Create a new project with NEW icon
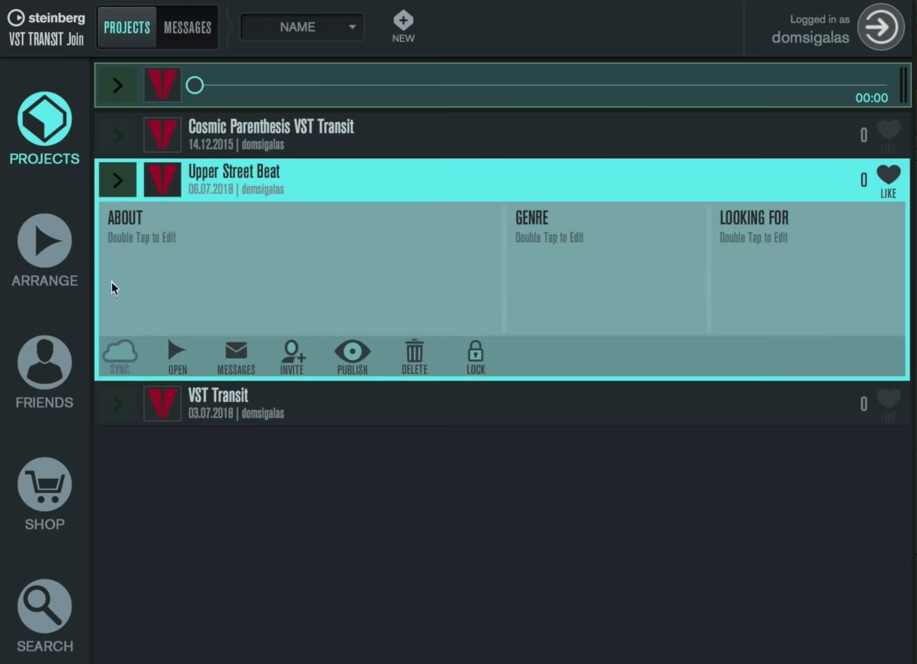Viewport: 917px width, 664px height. pyautogui.click(x=403, y=27)
